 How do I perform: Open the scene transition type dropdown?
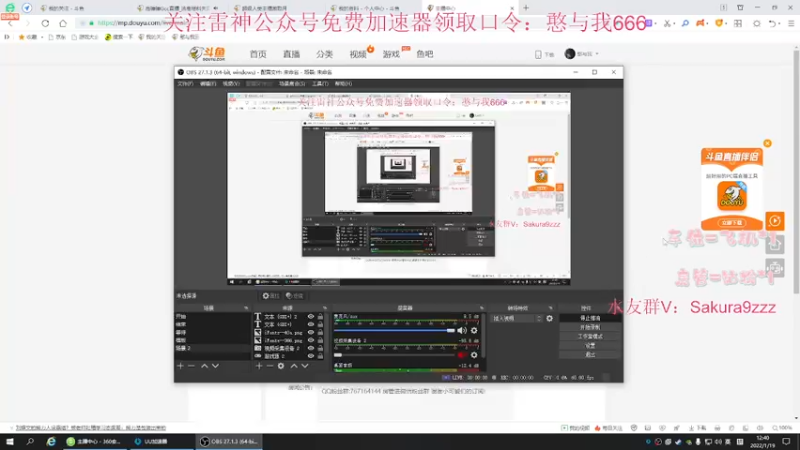click(x=516, y=318)
